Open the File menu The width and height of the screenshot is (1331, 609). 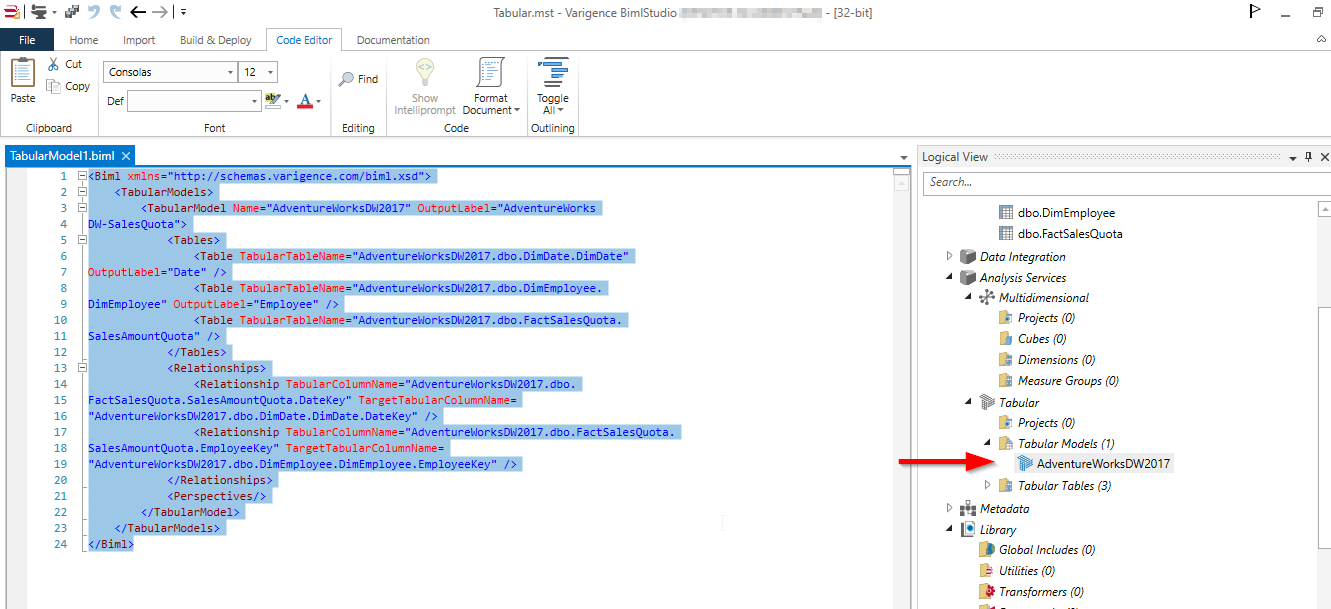[x=28, y=40]
